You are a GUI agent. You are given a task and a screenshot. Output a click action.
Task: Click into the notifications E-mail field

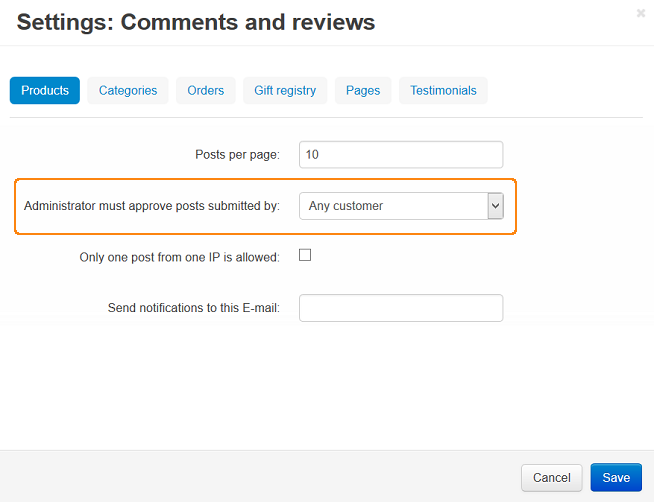click(x=401, y=308)
